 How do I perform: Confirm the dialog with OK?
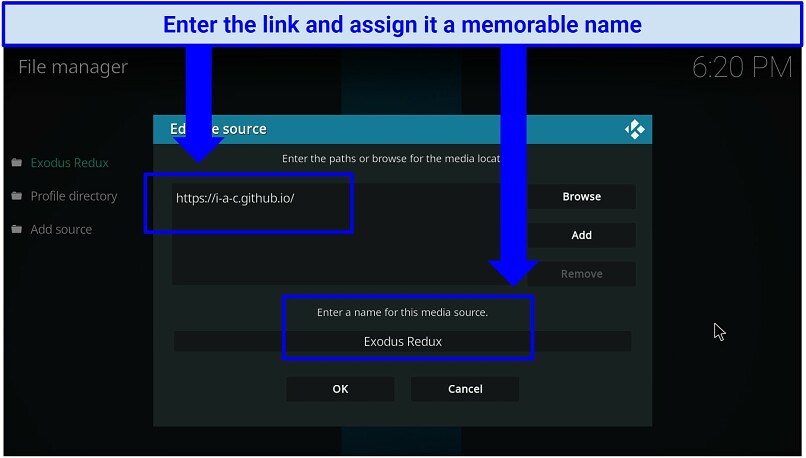[x=340, y=389]
